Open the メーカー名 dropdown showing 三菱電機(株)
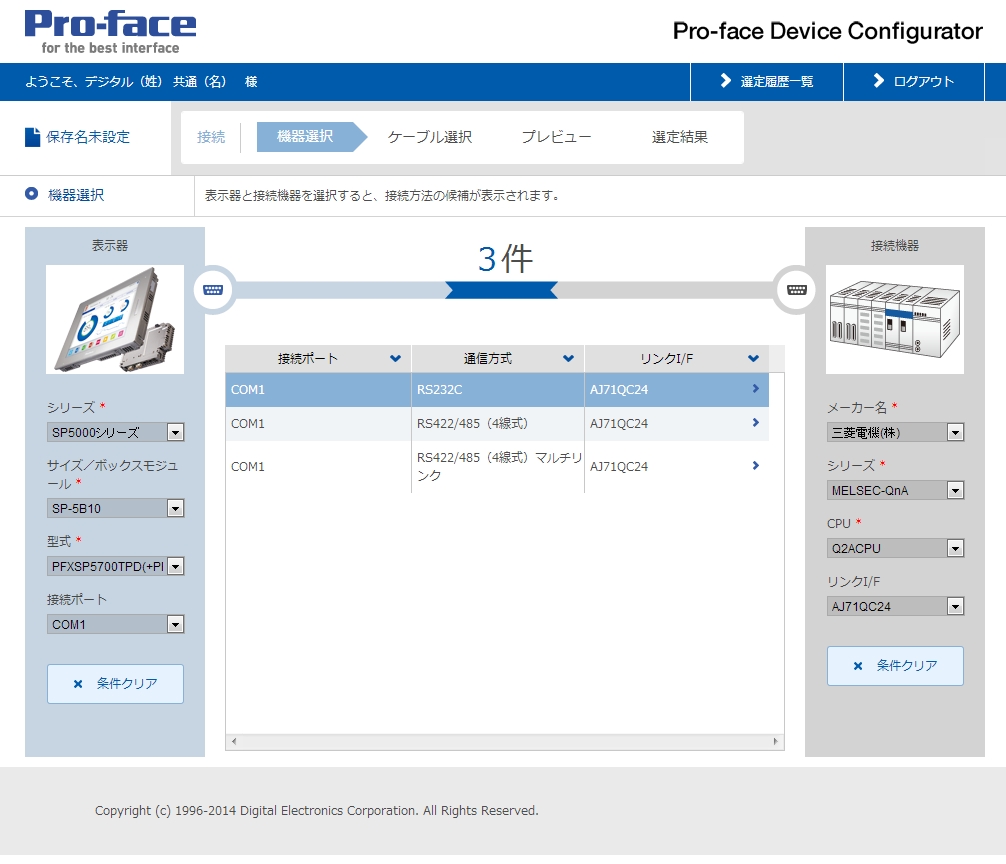 (x=957, y=432)
